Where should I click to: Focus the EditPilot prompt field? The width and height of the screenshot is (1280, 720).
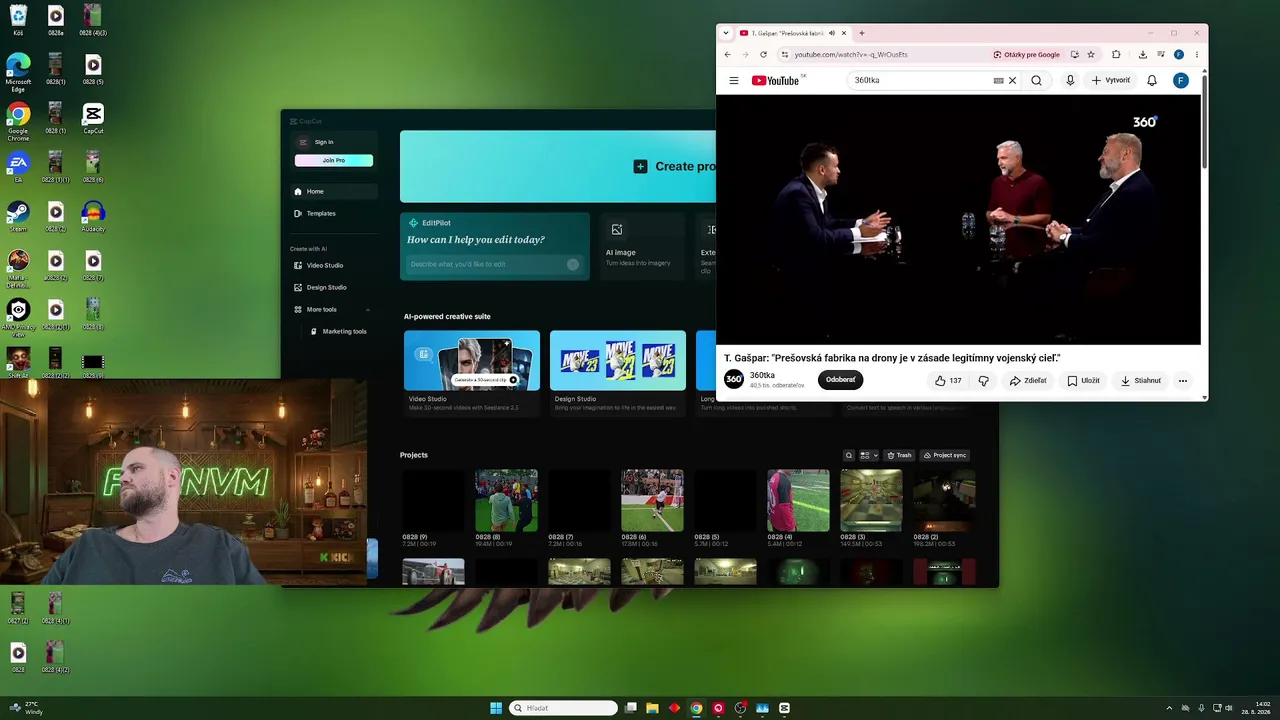tap(494, 264)
